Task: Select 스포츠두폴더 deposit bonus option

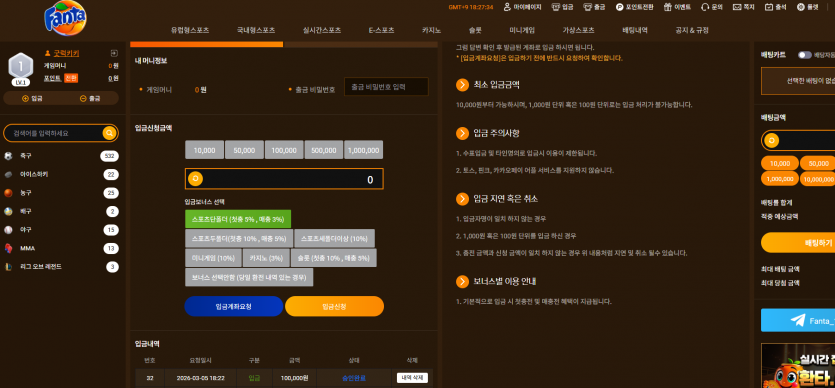Action: point(239,238)
